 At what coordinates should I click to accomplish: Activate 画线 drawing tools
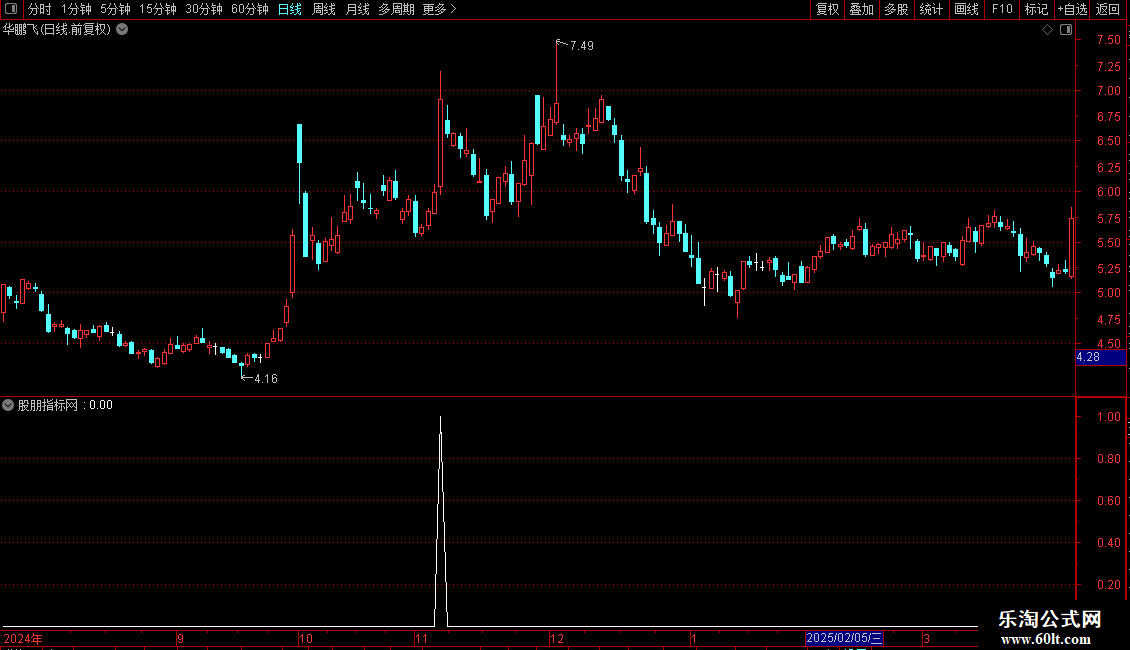point(966,9)
